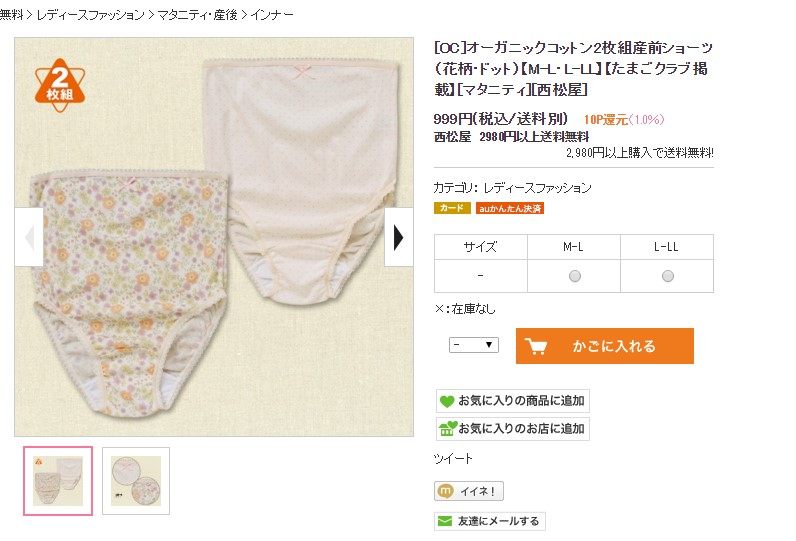Click the mixi イイネ! icon
This screenshot has width=796, height=541.
[446, 491]
